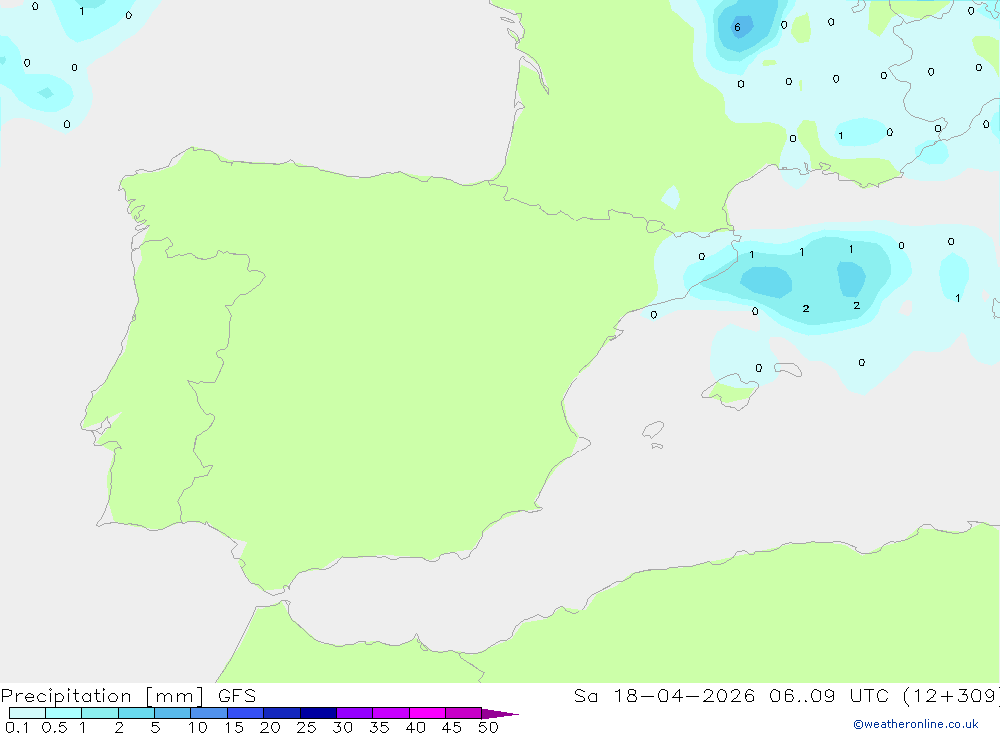Pick the 45–50 mm legend color swatch
Image resolution: width=1000 pixels, height=733 pixels.
coord(464,713)
